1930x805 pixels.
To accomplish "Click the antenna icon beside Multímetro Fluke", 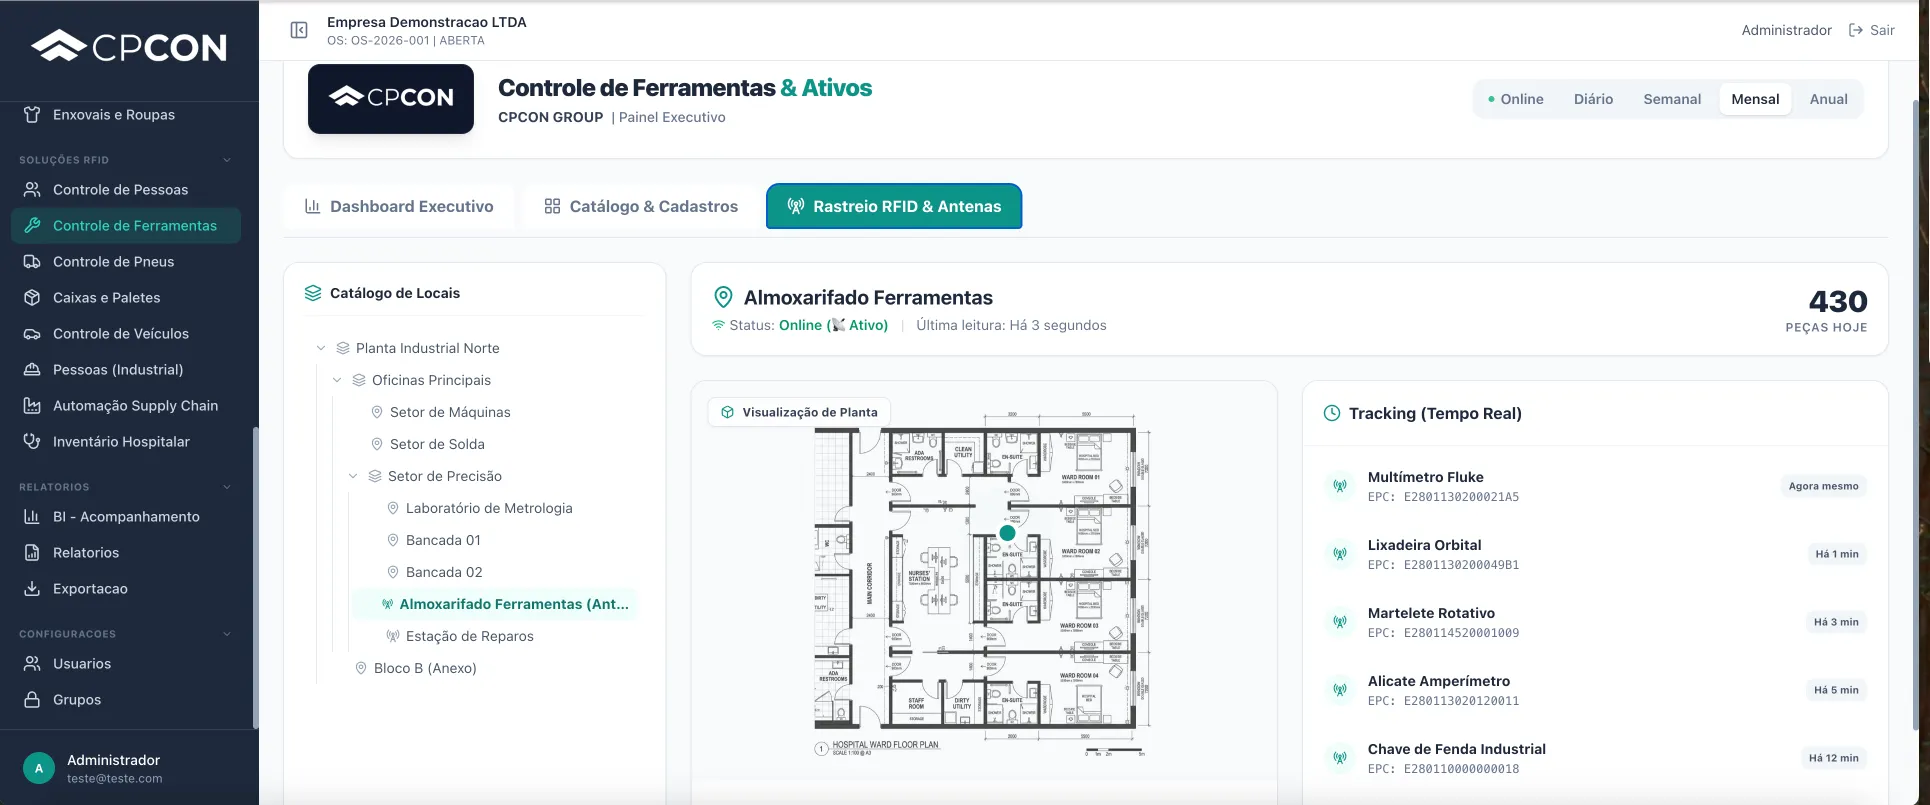I will [1340, 485].
